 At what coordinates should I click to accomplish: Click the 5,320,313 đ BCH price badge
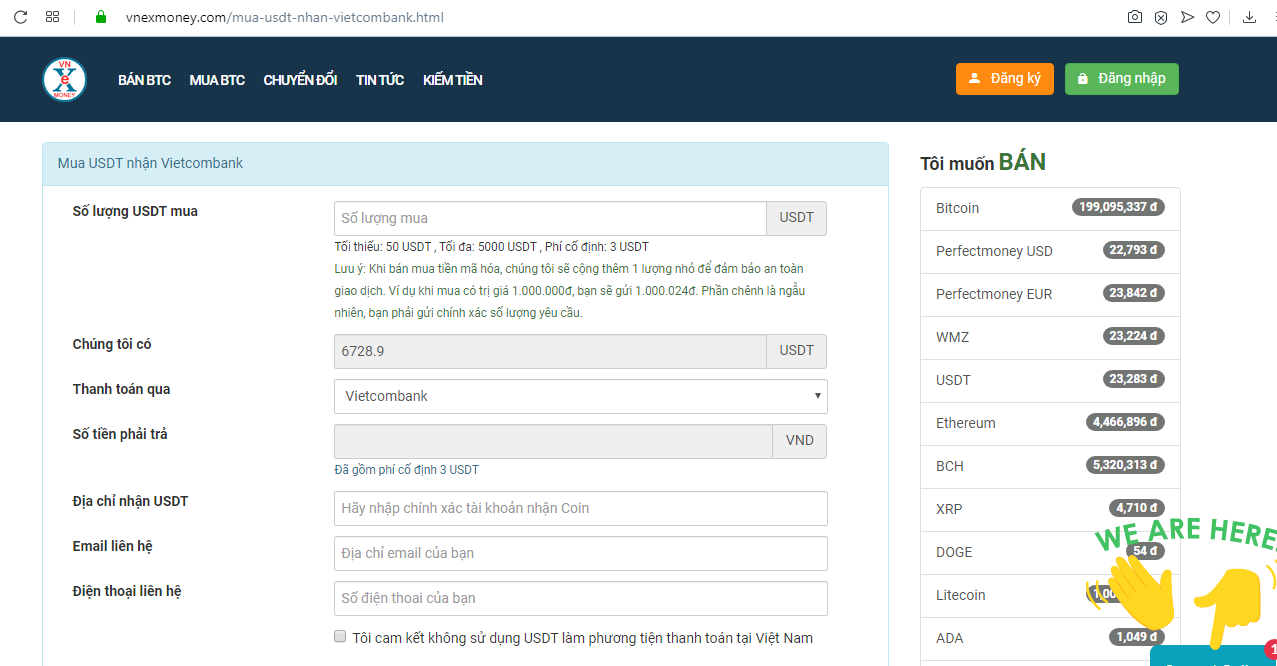click(x=1126, y=465)
